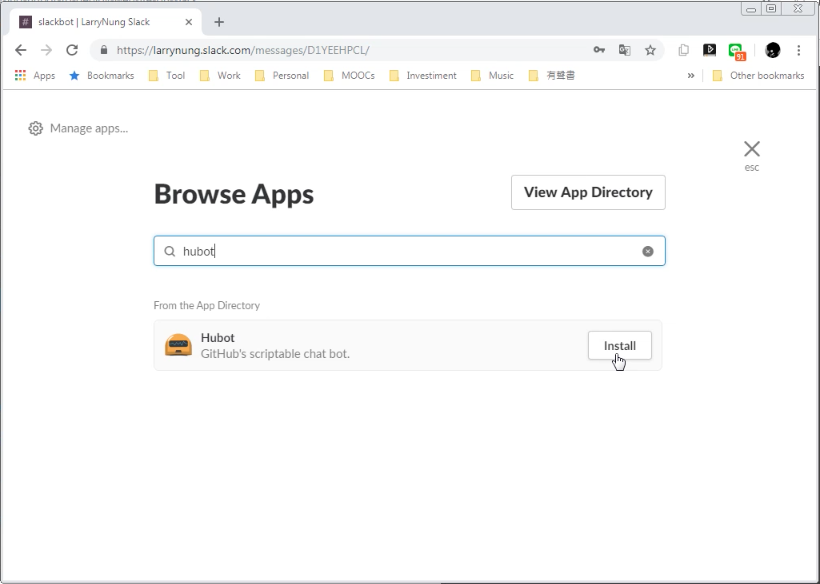820x584 pixels.
Task: Click the lock icon in the address bar
Action: tap(104, 50)
